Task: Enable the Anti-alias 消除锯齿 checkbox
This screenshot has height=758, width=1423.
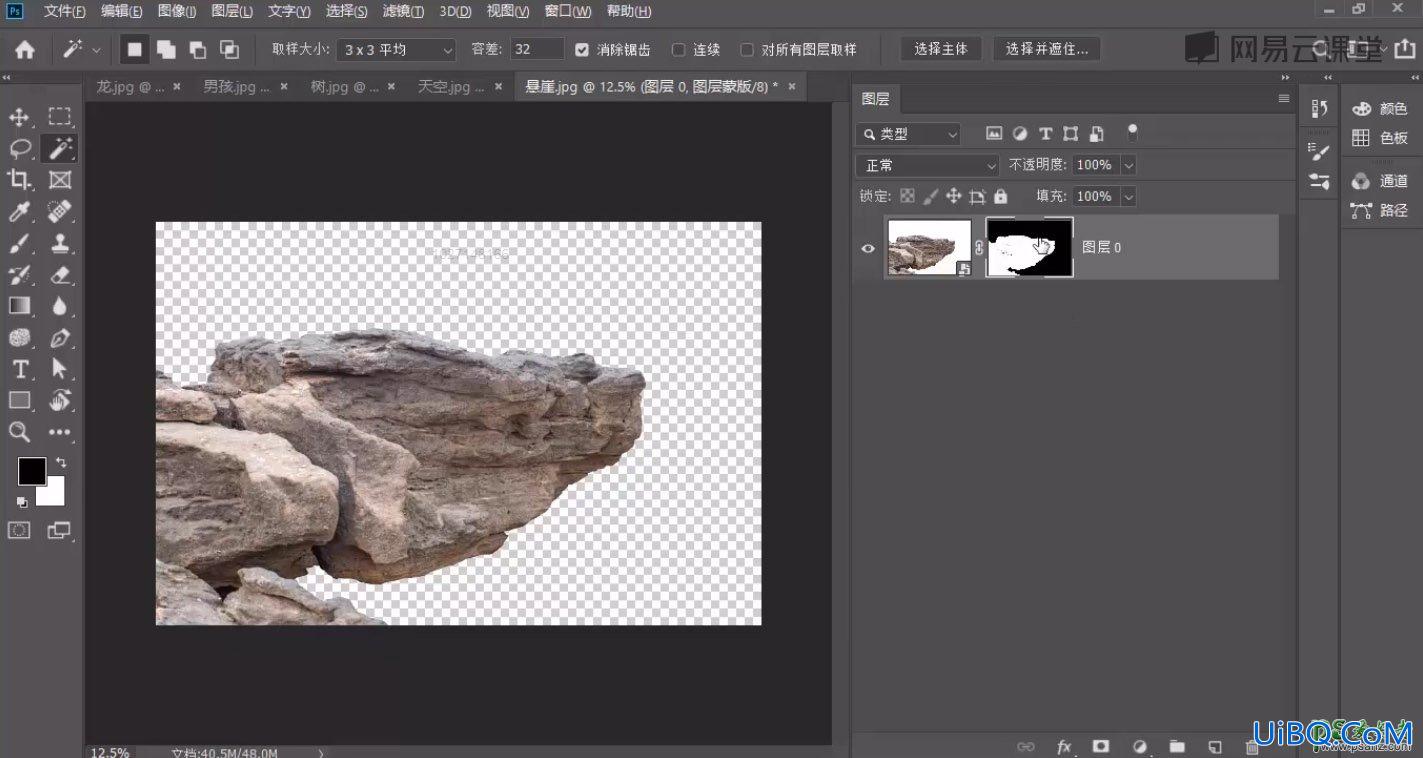Action: pos(582,49)
